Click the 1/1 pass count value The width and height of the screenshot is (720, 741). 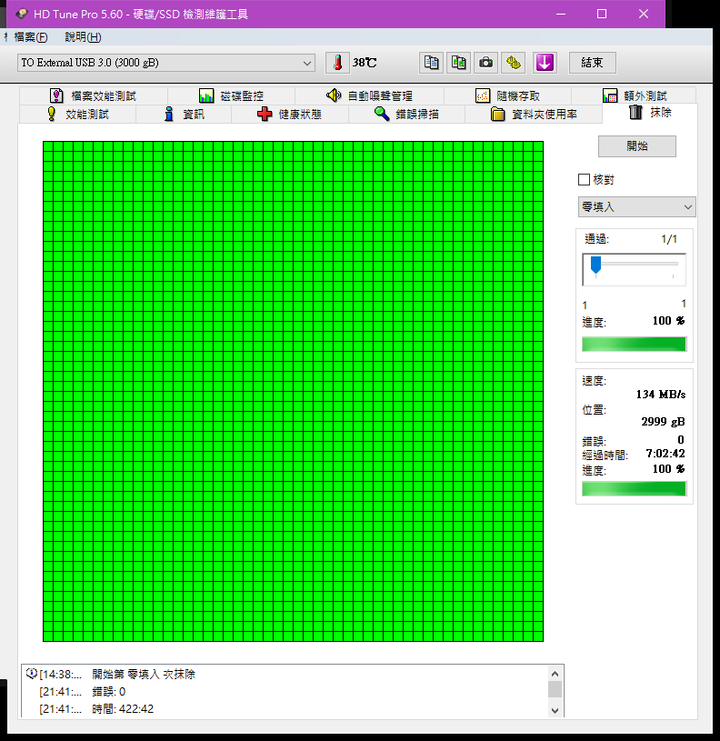pyautogui.click(x=669, y=239)
